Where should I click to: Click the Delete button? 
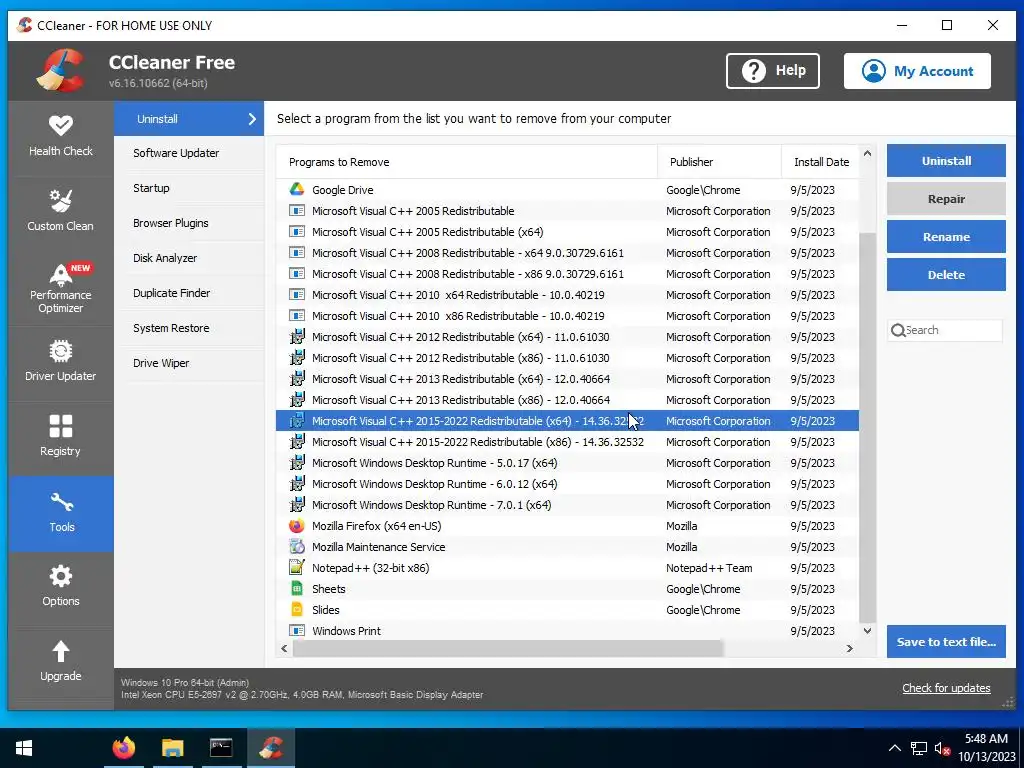[946, 274]
